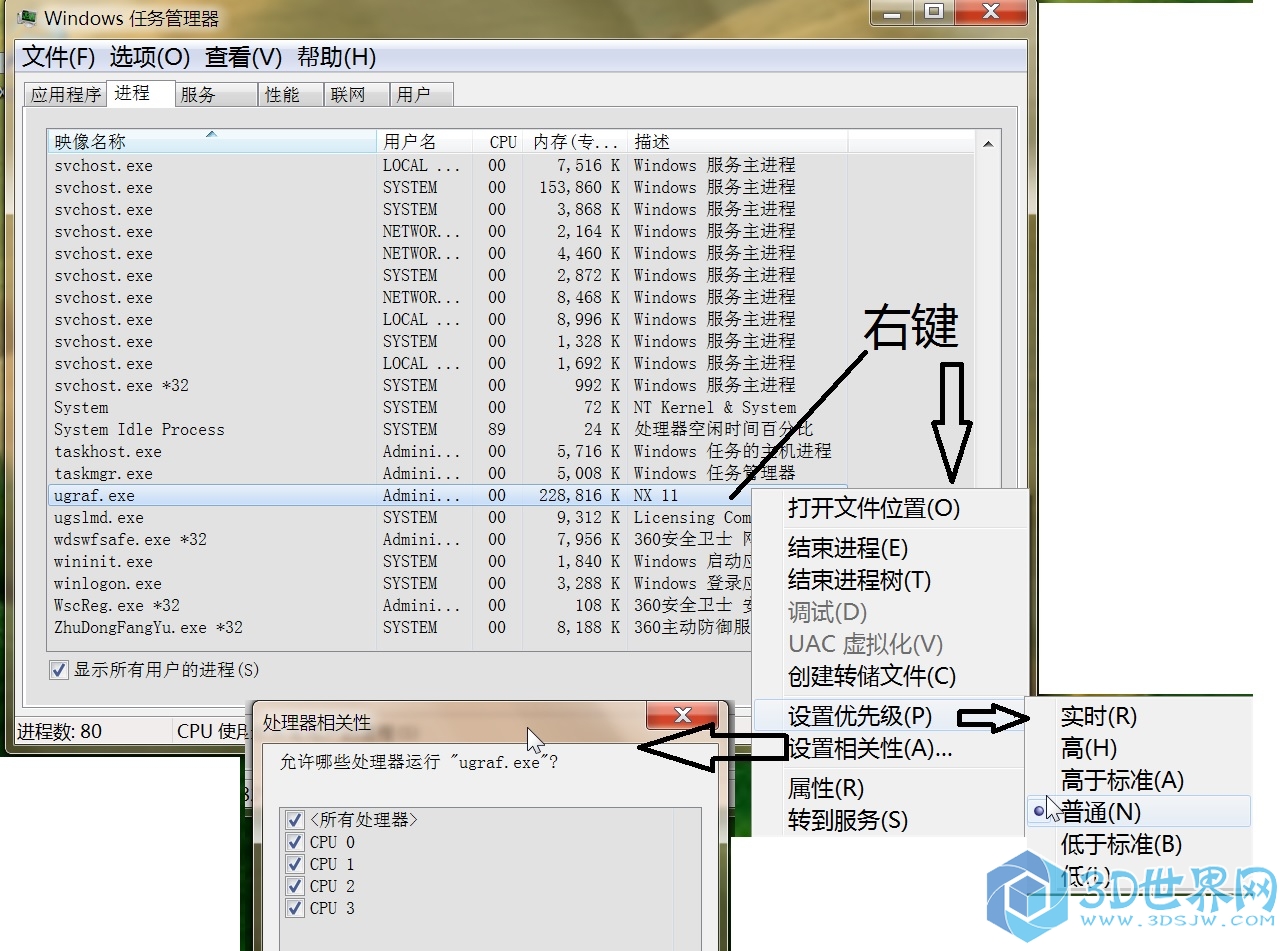Choose 转到服务(S) in context menu

890,820
